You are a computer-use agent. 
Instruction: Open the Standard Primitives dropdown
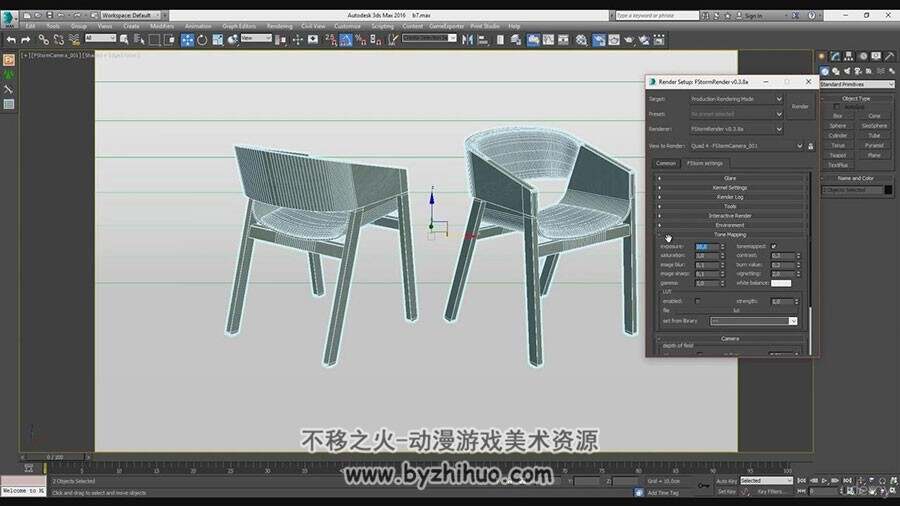857,84
